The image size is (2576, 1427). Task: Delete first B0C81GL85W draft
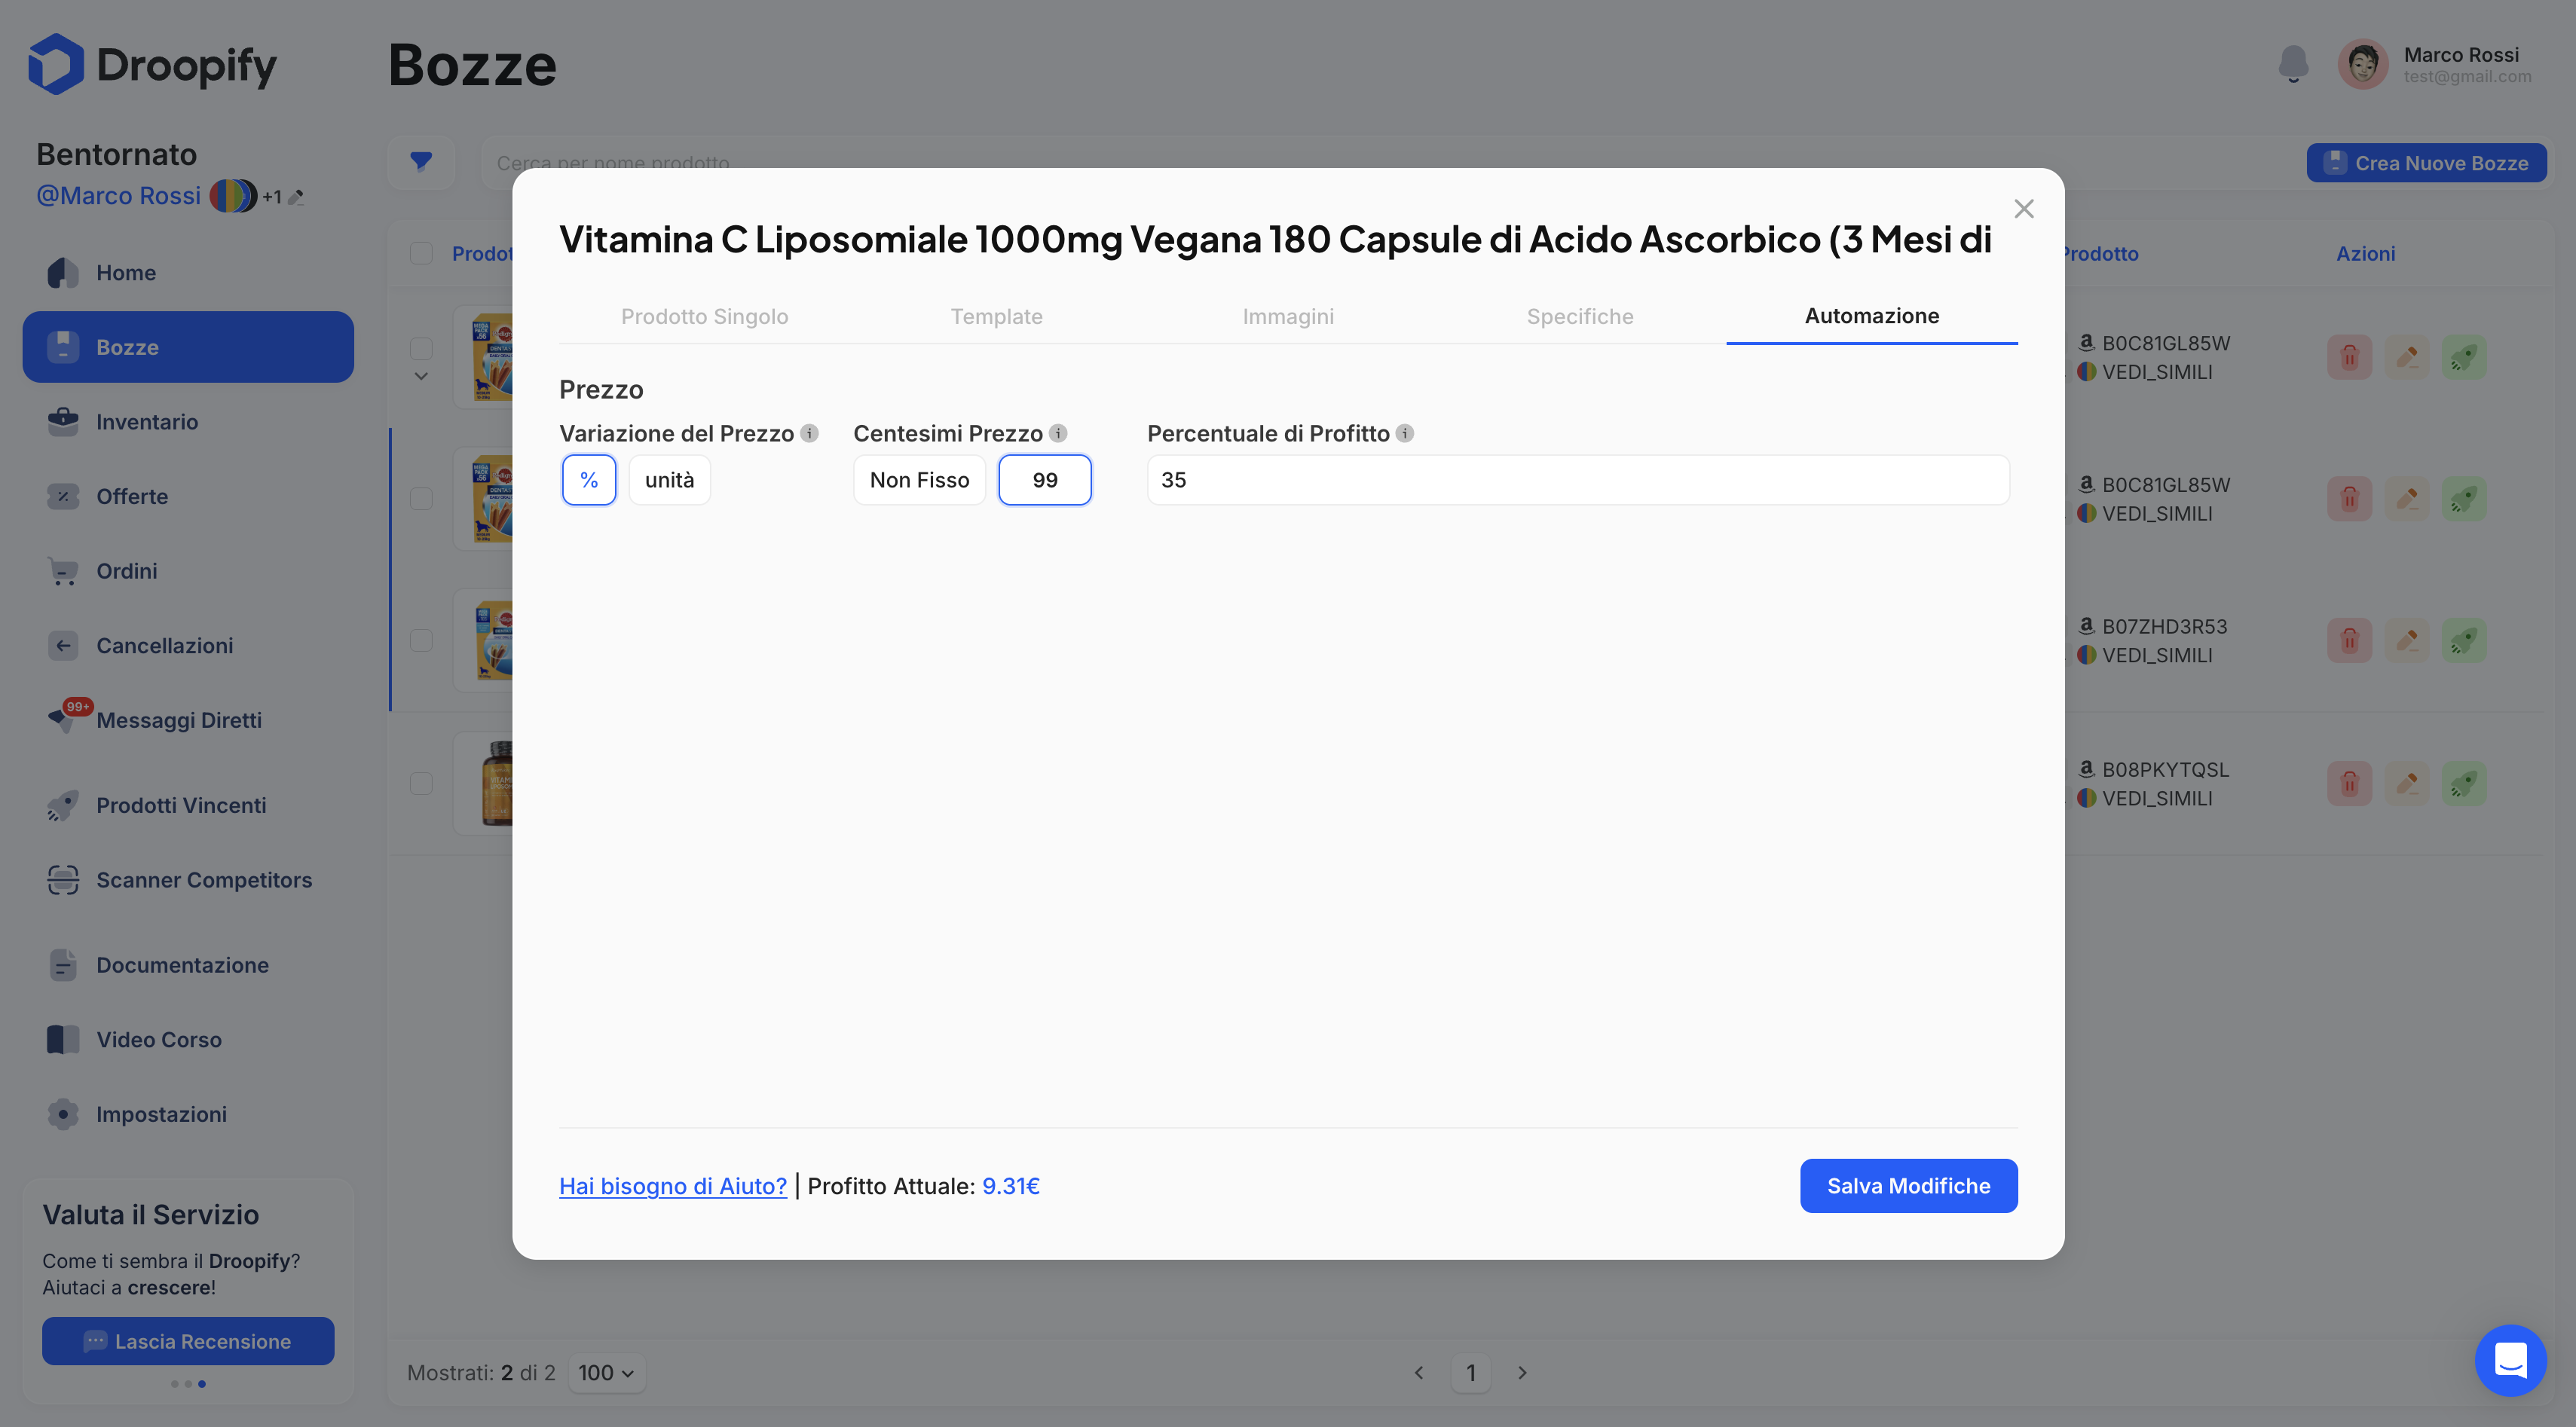click(2349, 357)
